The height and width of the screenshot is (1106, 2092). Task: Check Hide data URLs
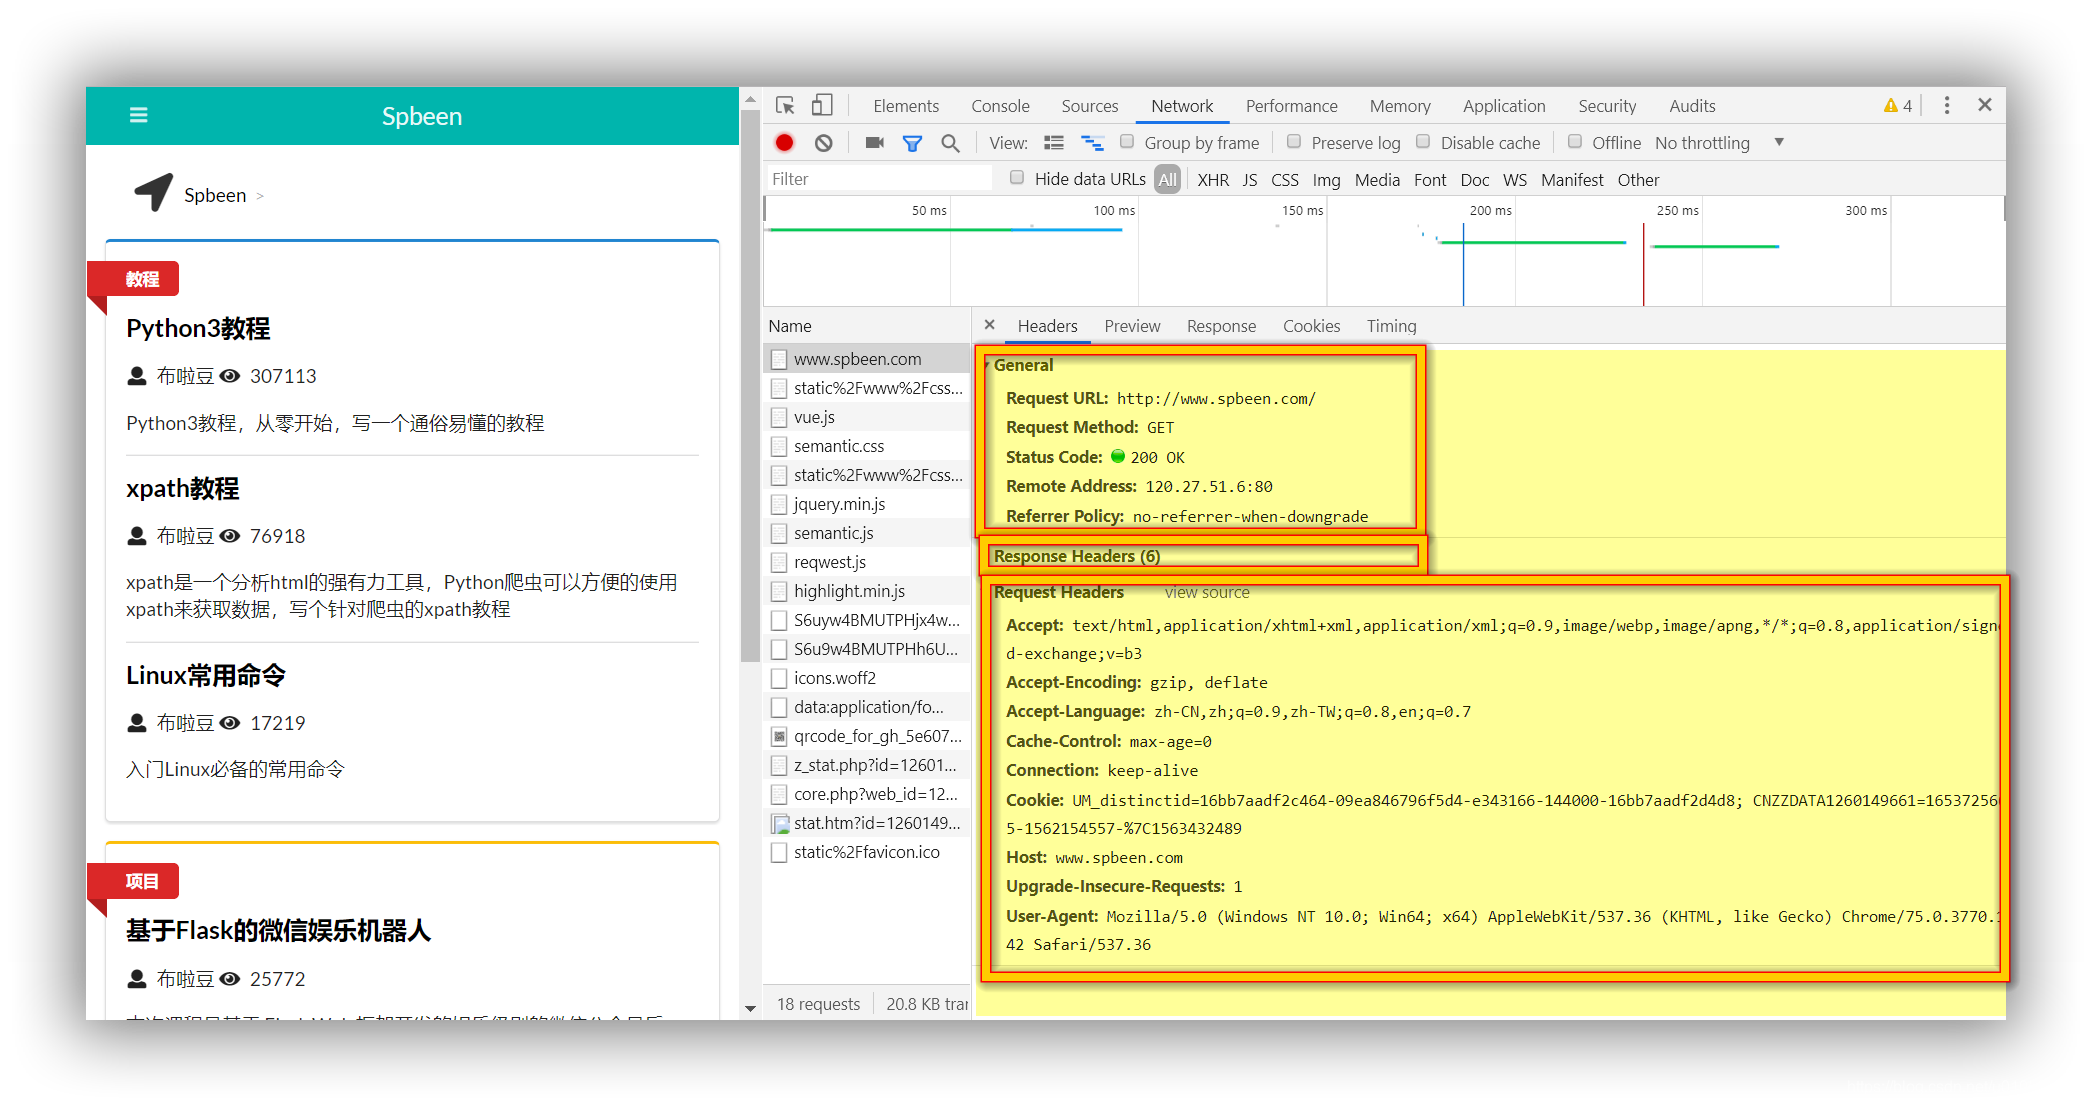point(1017,178)
